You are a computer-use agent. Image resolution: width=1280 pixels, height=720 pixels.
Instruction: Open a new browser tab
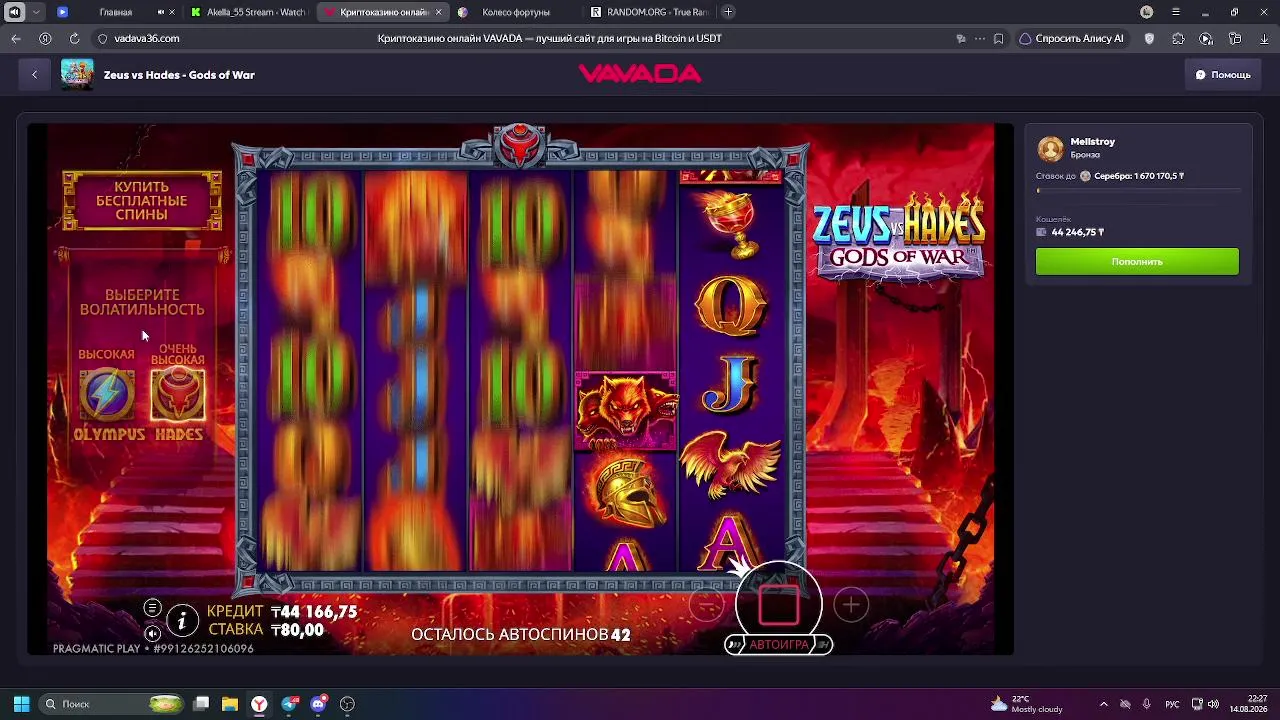coord(728,12)
